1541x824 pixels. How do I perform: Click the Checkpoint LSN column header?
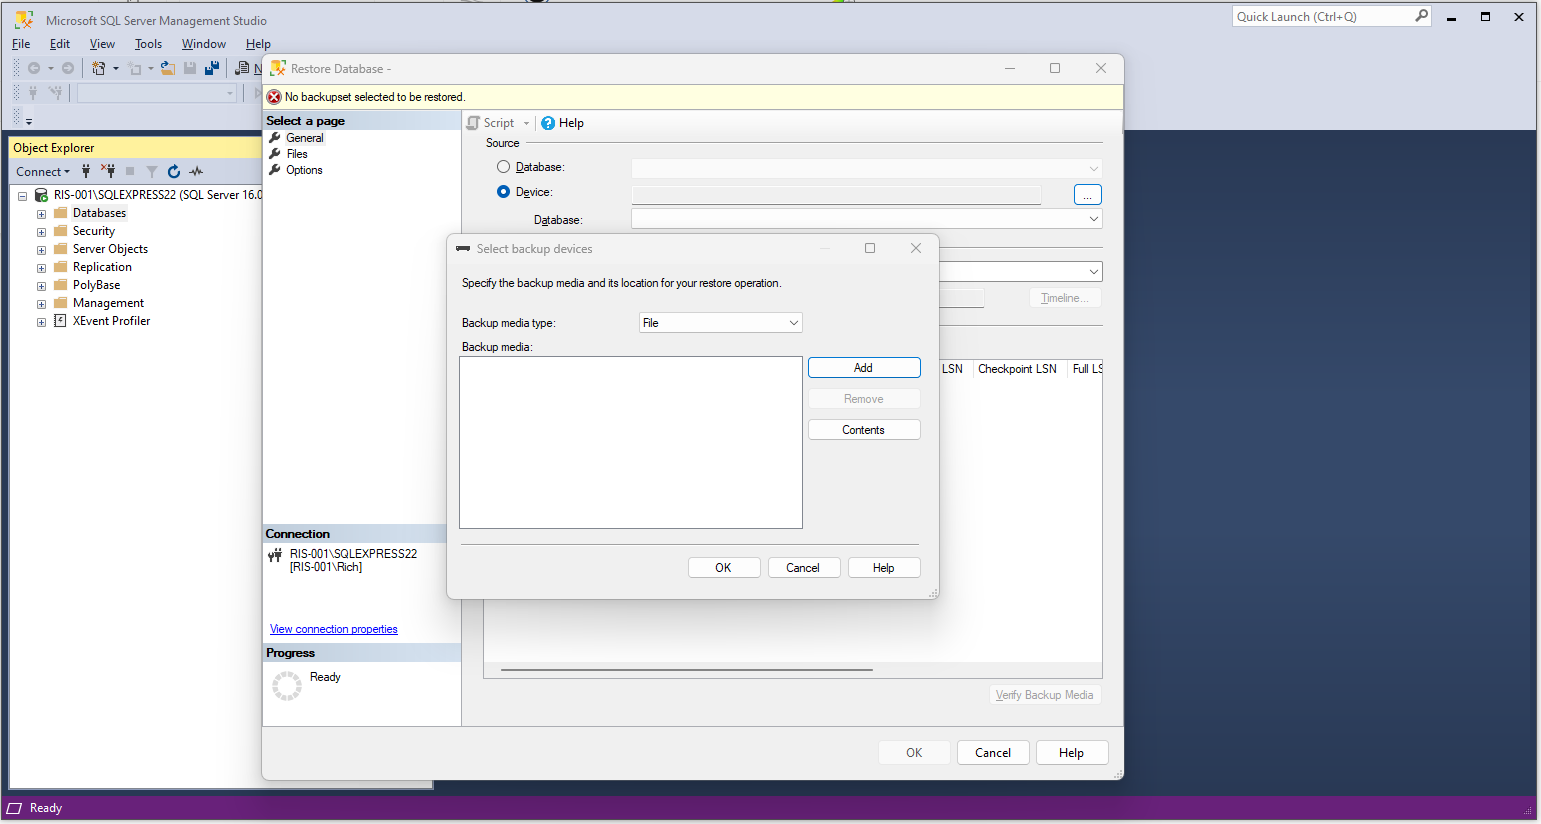pos(1018,369)
